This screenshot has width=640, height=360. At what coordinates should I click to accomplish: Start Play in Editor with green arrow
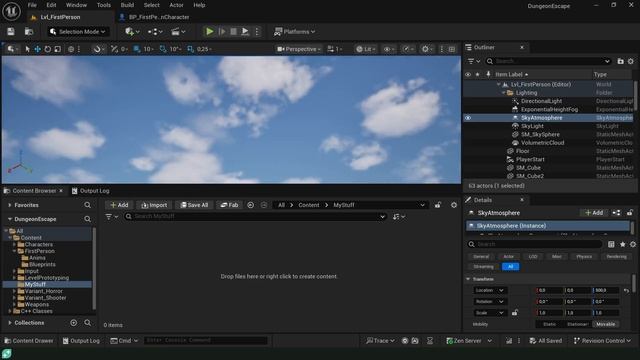click(x=209, y=31)
